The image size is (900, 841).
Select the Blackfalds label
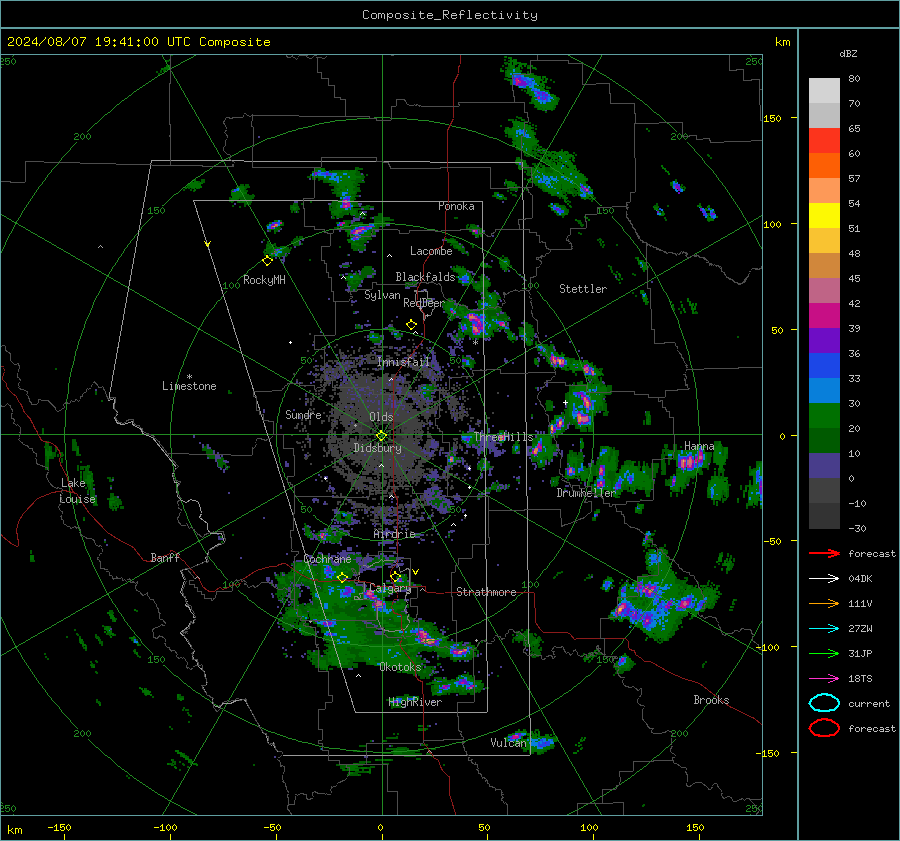point(425,277)
